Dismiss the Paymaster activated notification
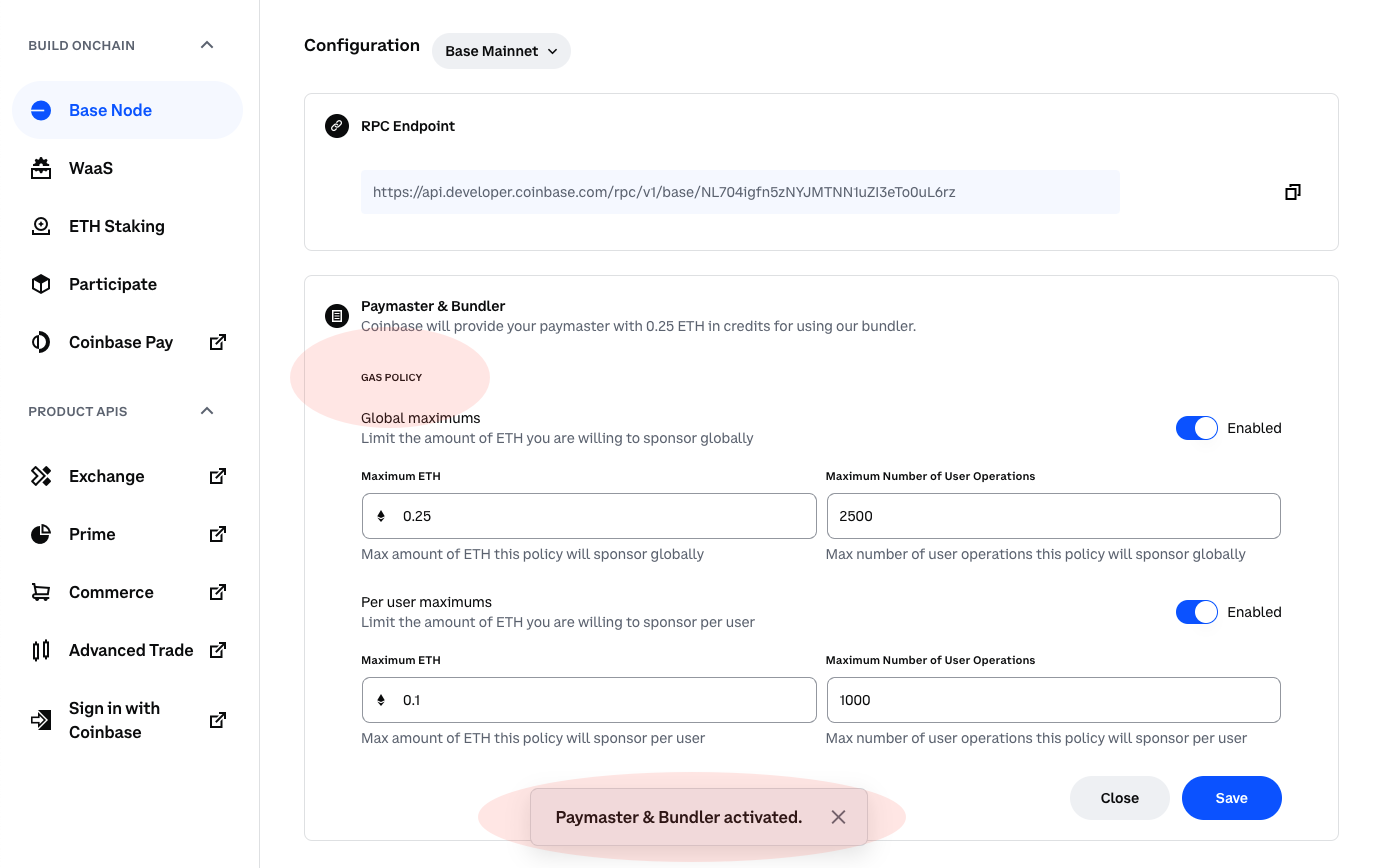The height and width of the screenshot is (868, 1383). tap(838, 817)
